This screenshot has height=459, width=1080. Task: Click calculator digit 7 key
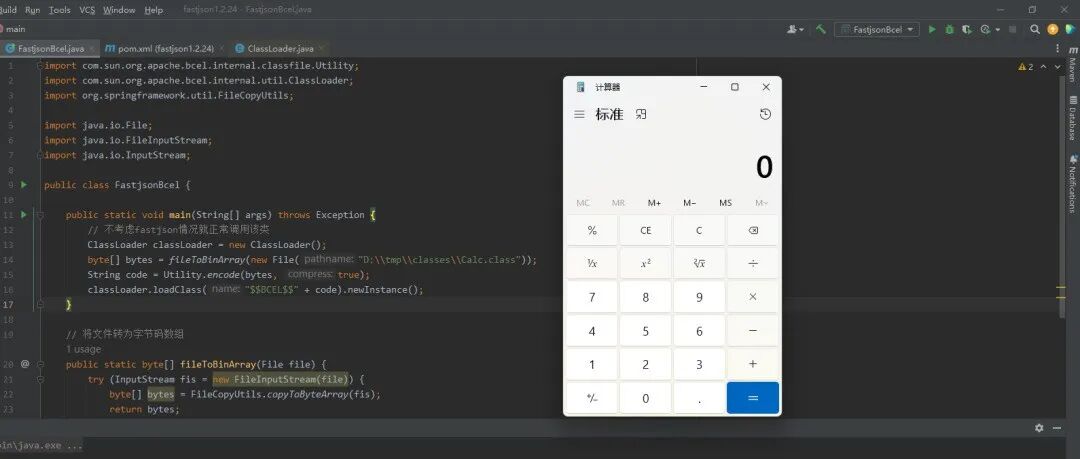click(x=592, y=296)
